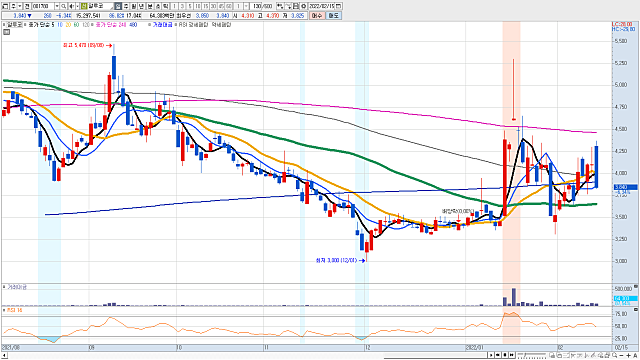Switch to minute chart period (분)

click(x=150, y=6)
